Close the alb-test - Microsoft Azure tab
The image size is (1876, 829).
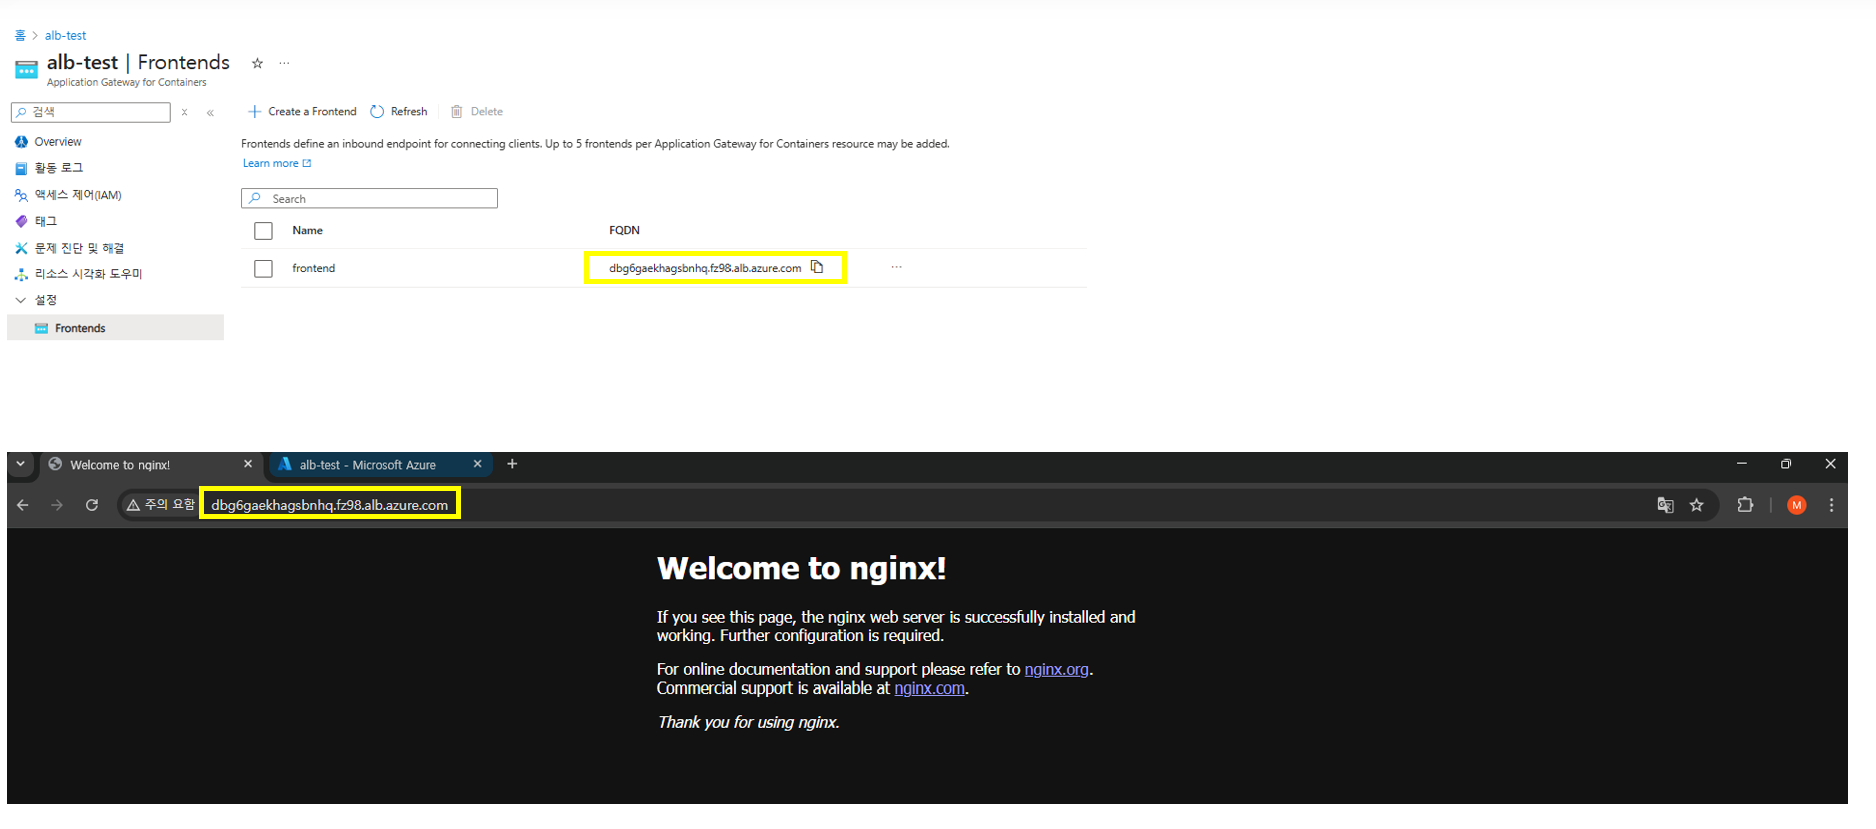coord(477,464)
